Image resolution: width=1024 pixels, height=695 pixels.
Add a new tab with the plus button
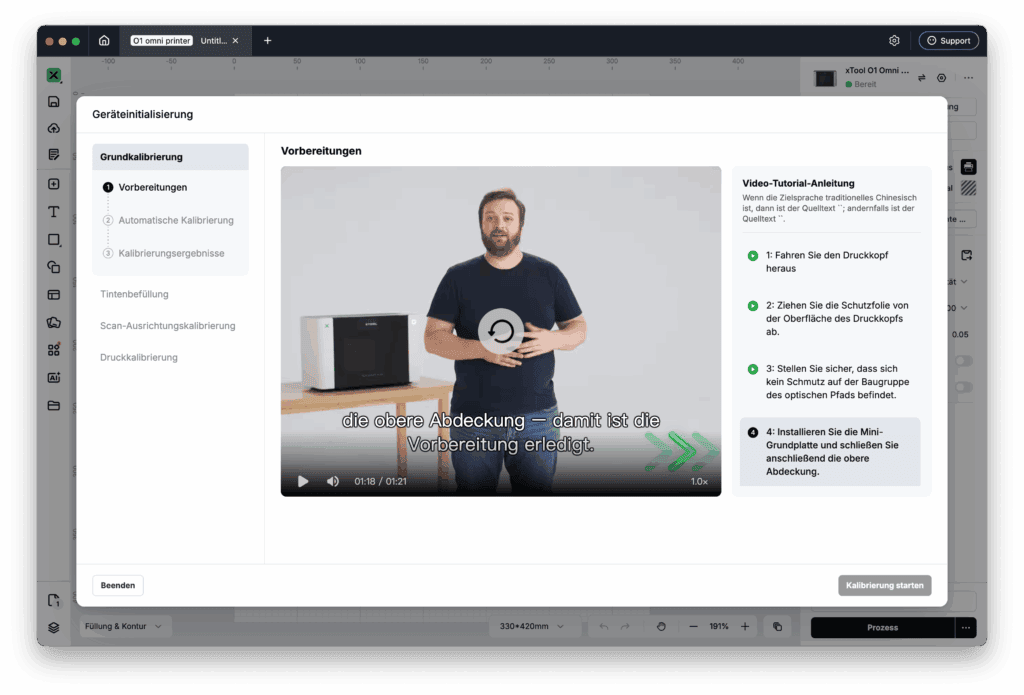267,40
